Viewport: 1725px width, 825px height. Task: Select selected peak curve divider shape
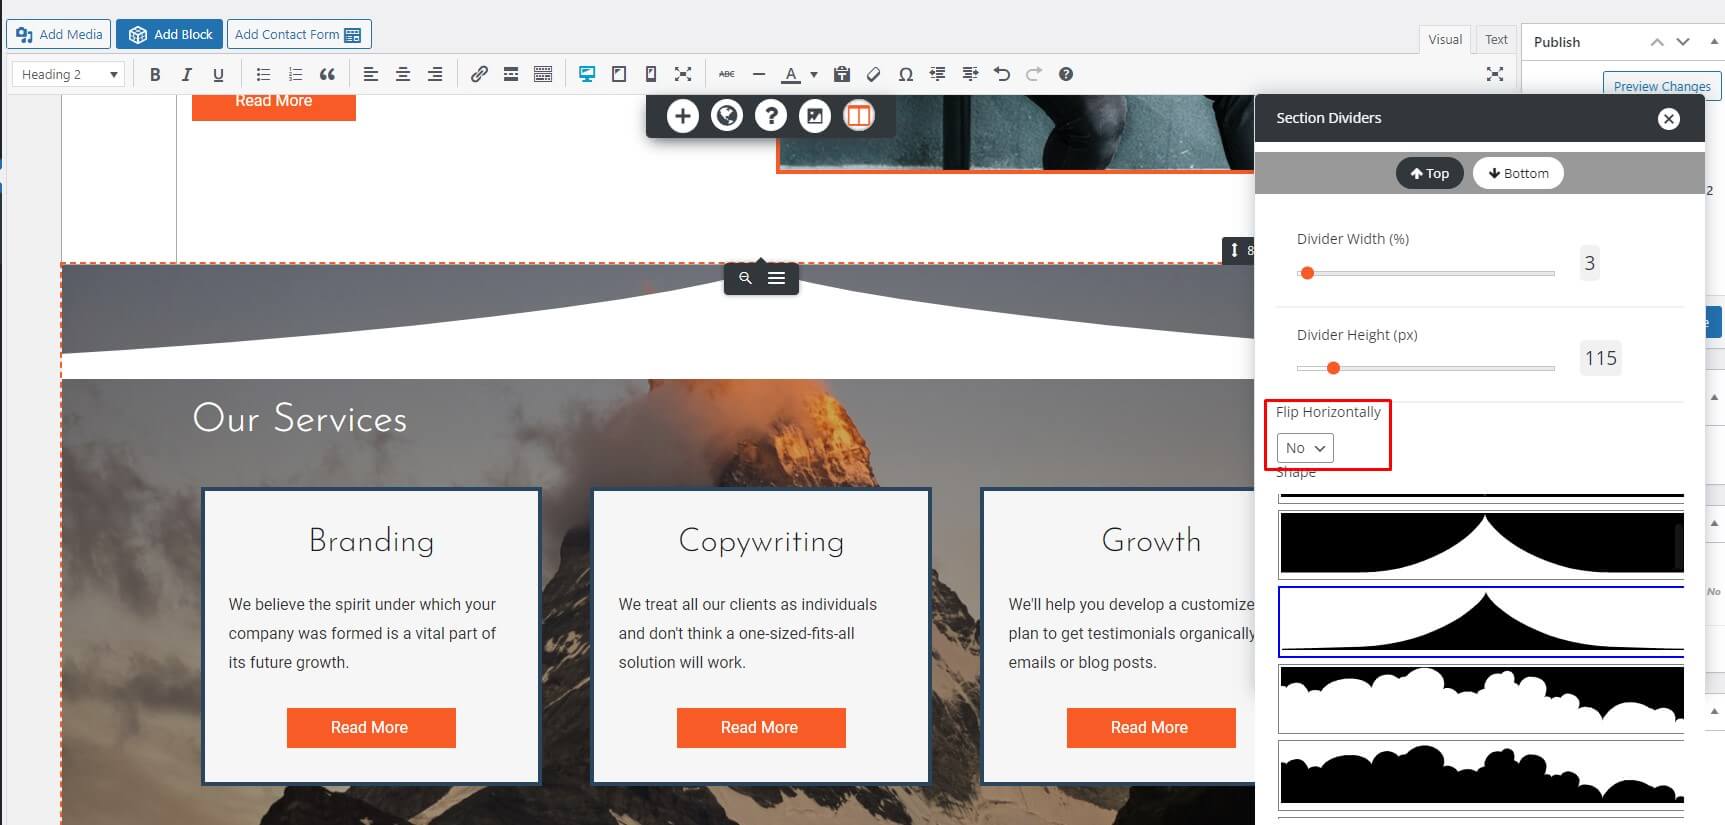(1481, 621)
